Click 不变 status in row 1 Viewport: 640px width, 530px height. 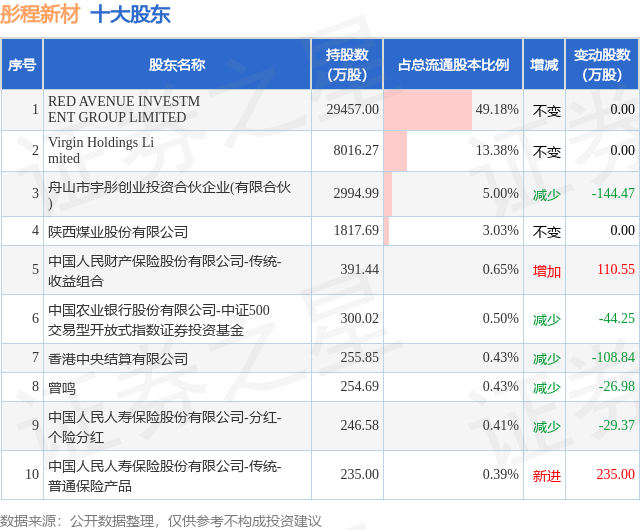click(x=547, y=111)
